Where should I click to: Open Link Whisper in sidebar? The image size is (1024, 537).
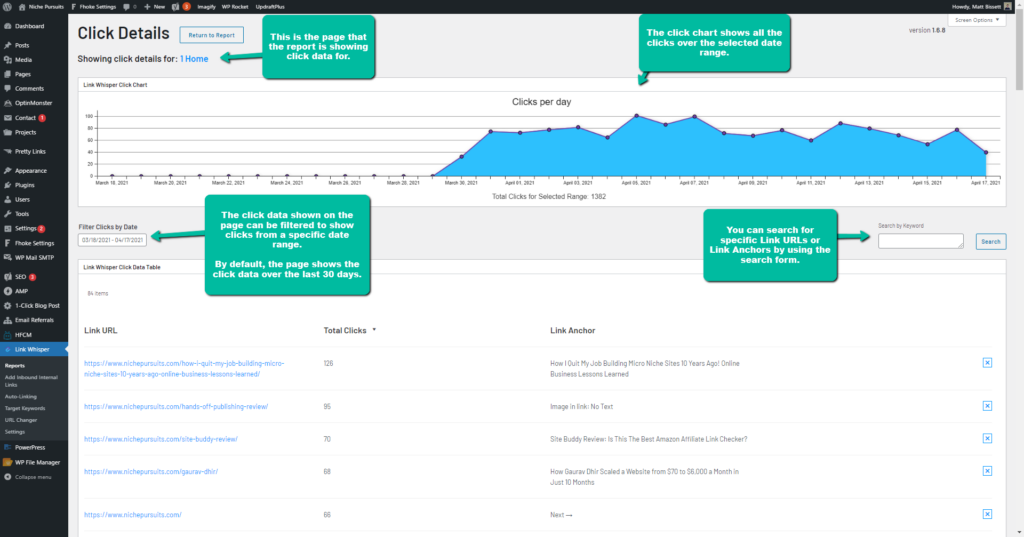coord(32,349)
